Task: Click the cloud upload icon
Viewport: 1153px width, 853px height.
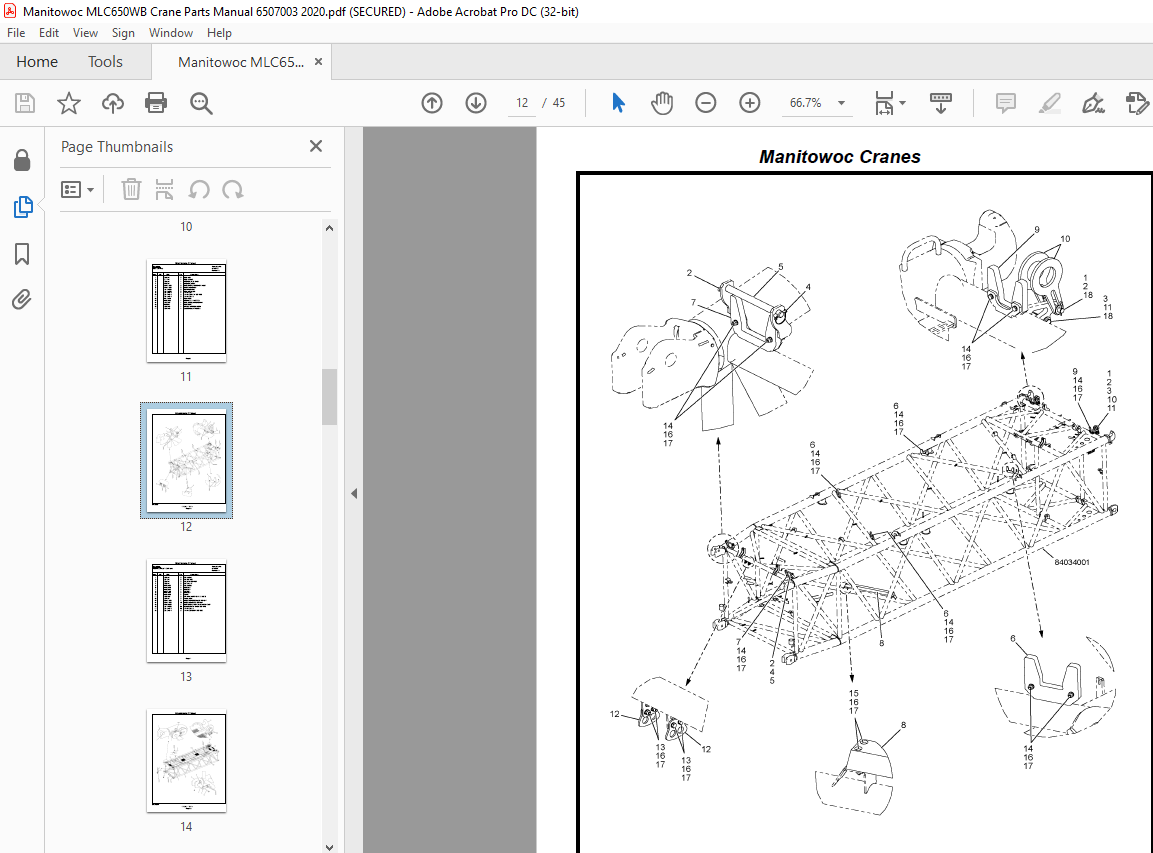Action: 113,103
